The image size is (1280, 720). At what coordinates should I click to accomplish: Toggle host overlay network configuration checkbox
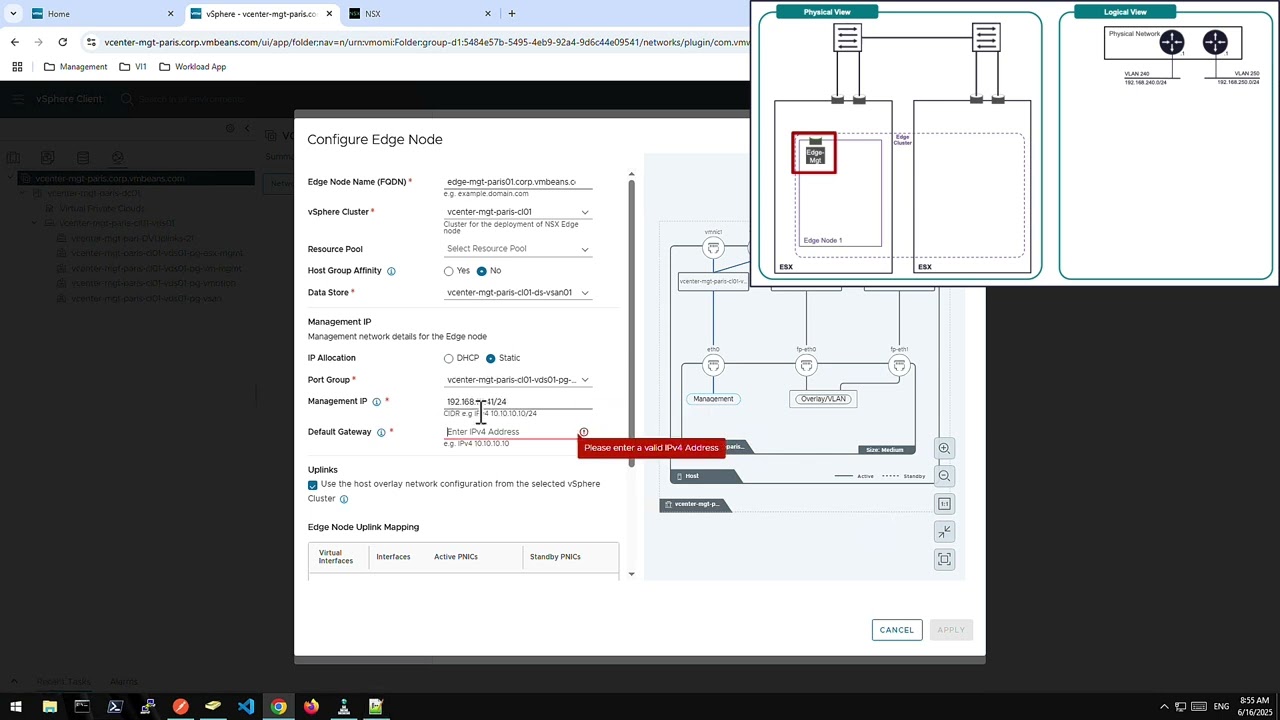click(x=313, y=485)
